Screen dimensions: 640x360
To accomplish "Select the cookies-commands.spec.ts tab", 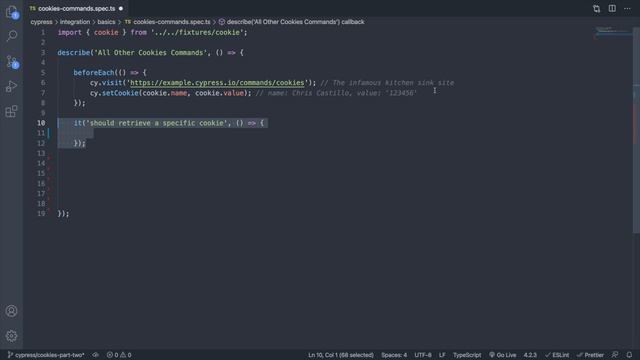I will pos(76,9).
